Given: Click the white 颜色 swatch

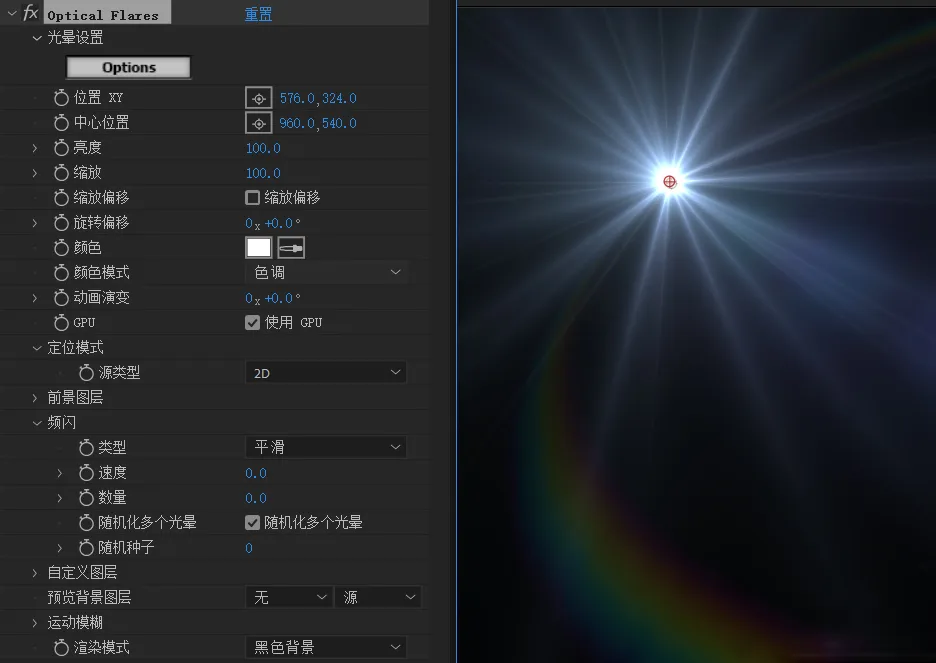Looking at the screenshot, I should click(259, 248).
